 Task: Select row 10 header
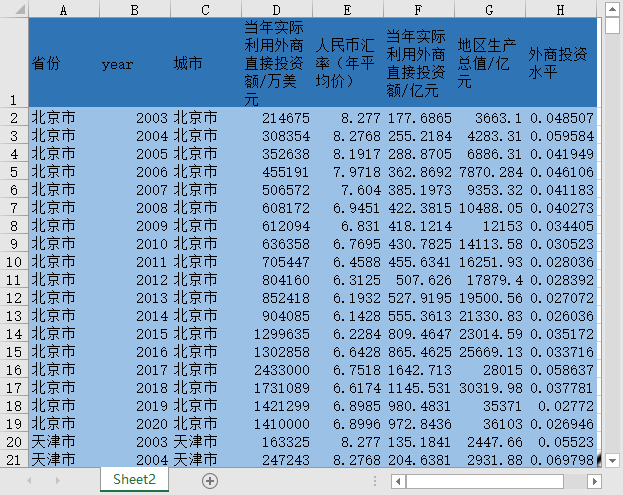[x=14, y=262]
